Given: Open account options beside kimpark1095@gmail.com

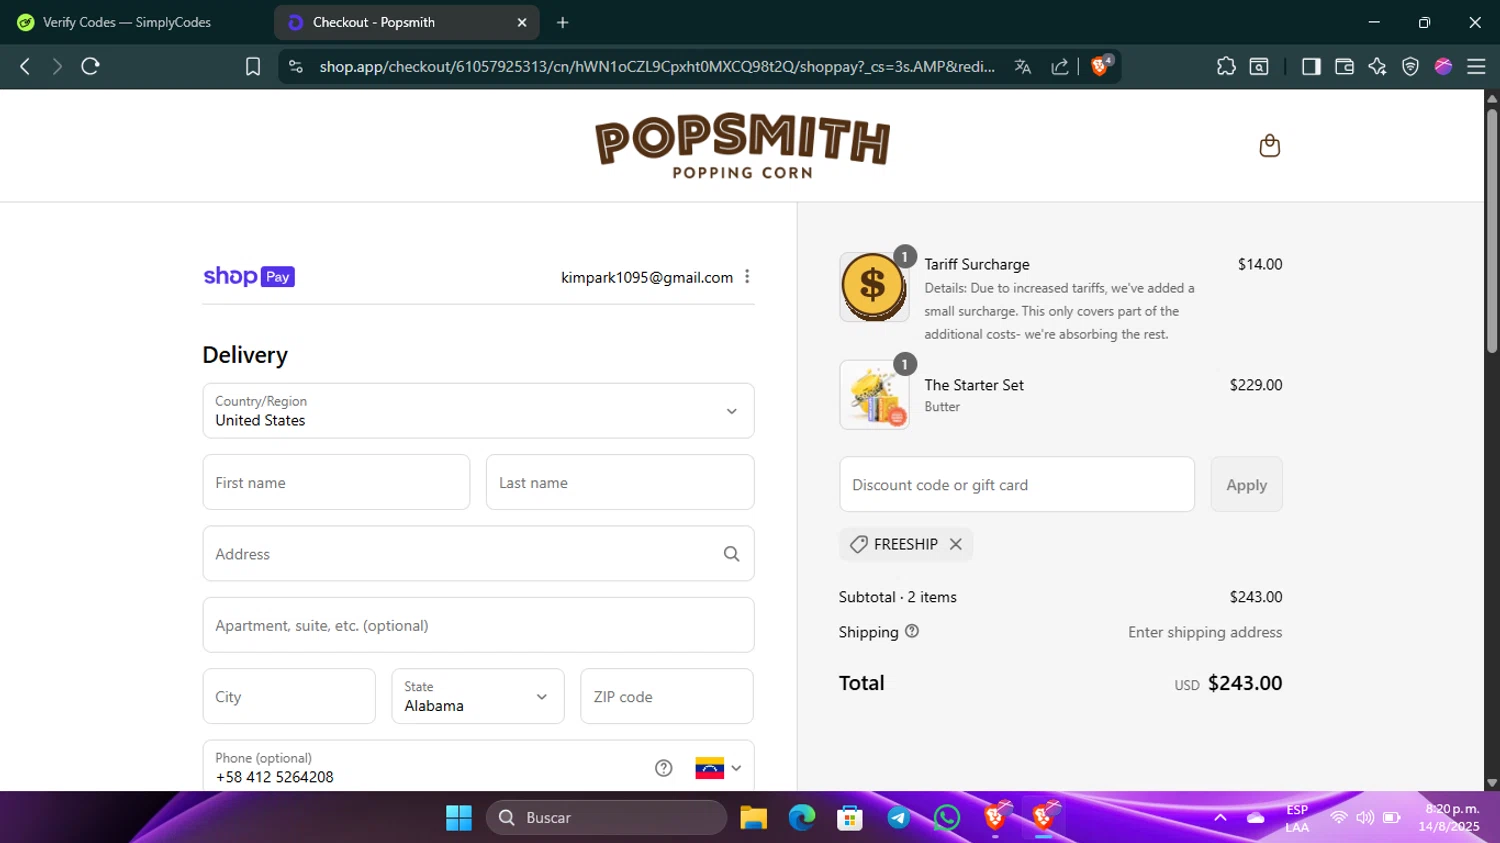Looking at the screenshot, I should coord(747,277).
